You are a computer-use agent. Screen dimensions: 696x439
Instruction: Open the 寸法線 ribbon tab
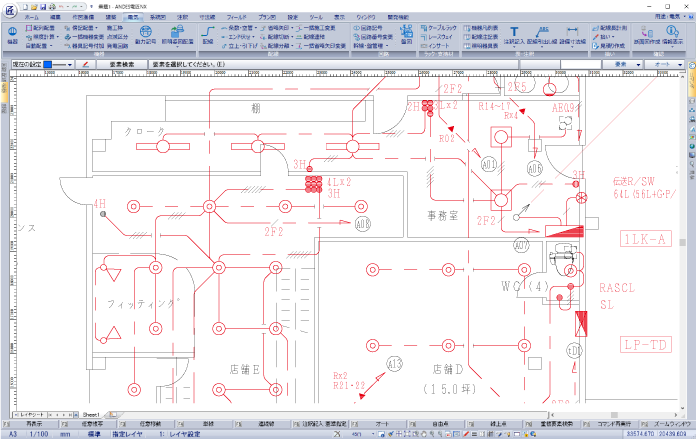(x=207, y=17)
